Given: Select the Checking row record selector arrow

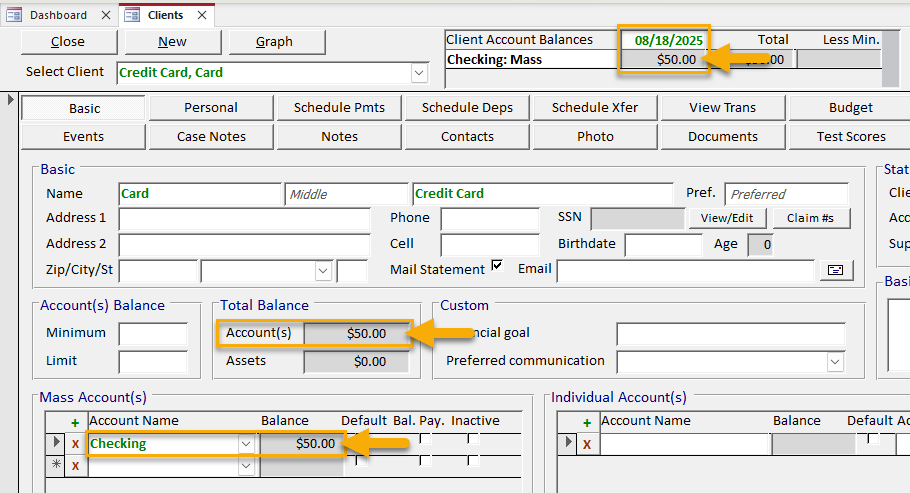Looking at the screenshot, I should (55, 444).
